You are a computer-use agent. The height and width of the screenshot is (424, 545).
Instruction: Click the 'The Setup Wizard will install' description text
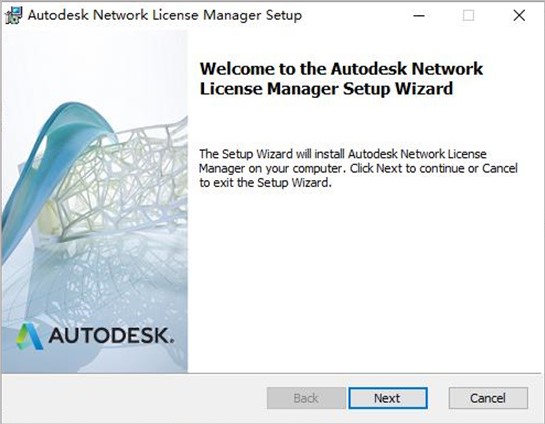[x=358, y=168]
